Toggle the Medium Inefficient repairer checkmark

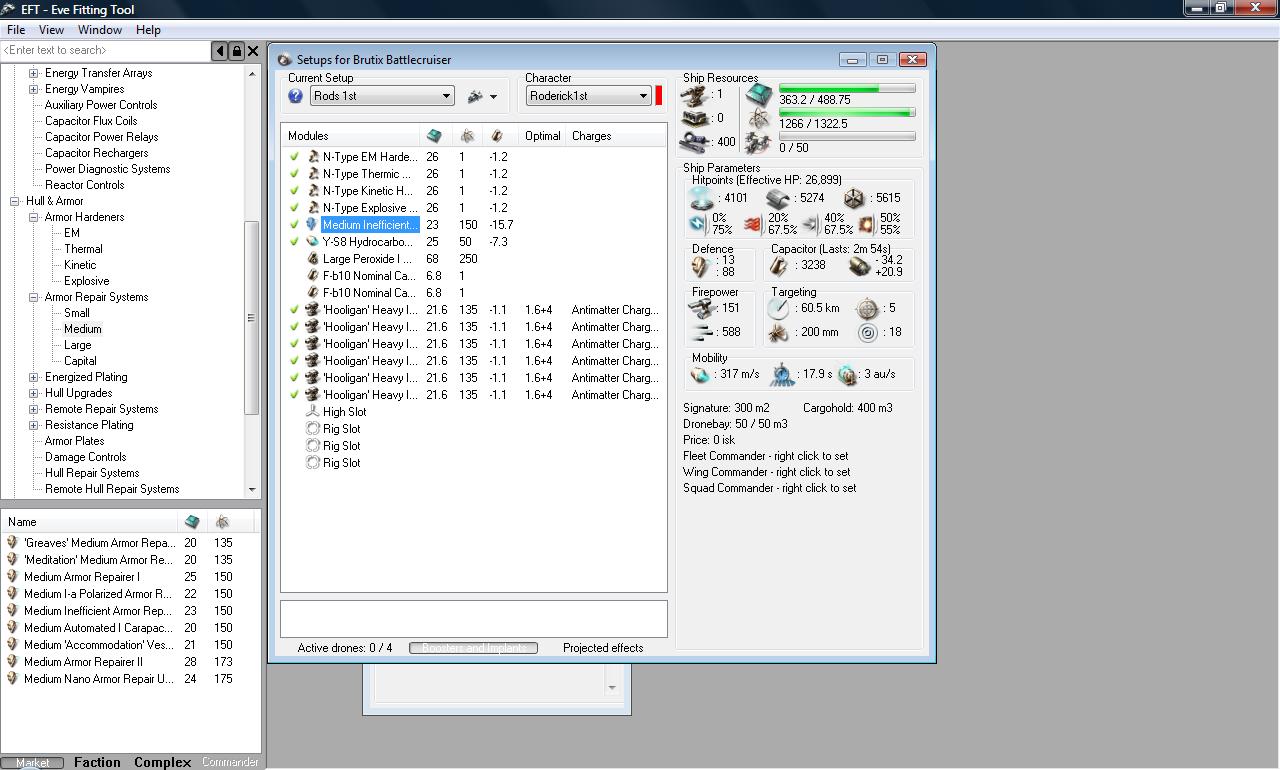pos(295,225)
